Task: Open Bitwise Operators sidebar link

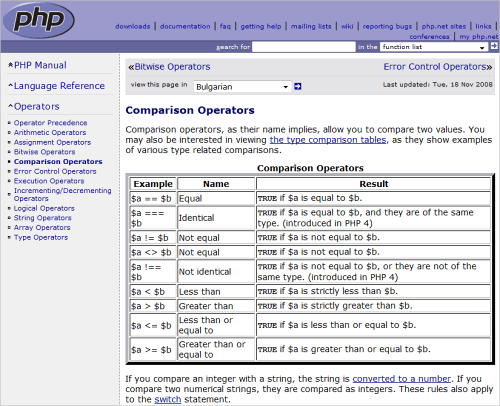Action: click(x=44, y=152)
